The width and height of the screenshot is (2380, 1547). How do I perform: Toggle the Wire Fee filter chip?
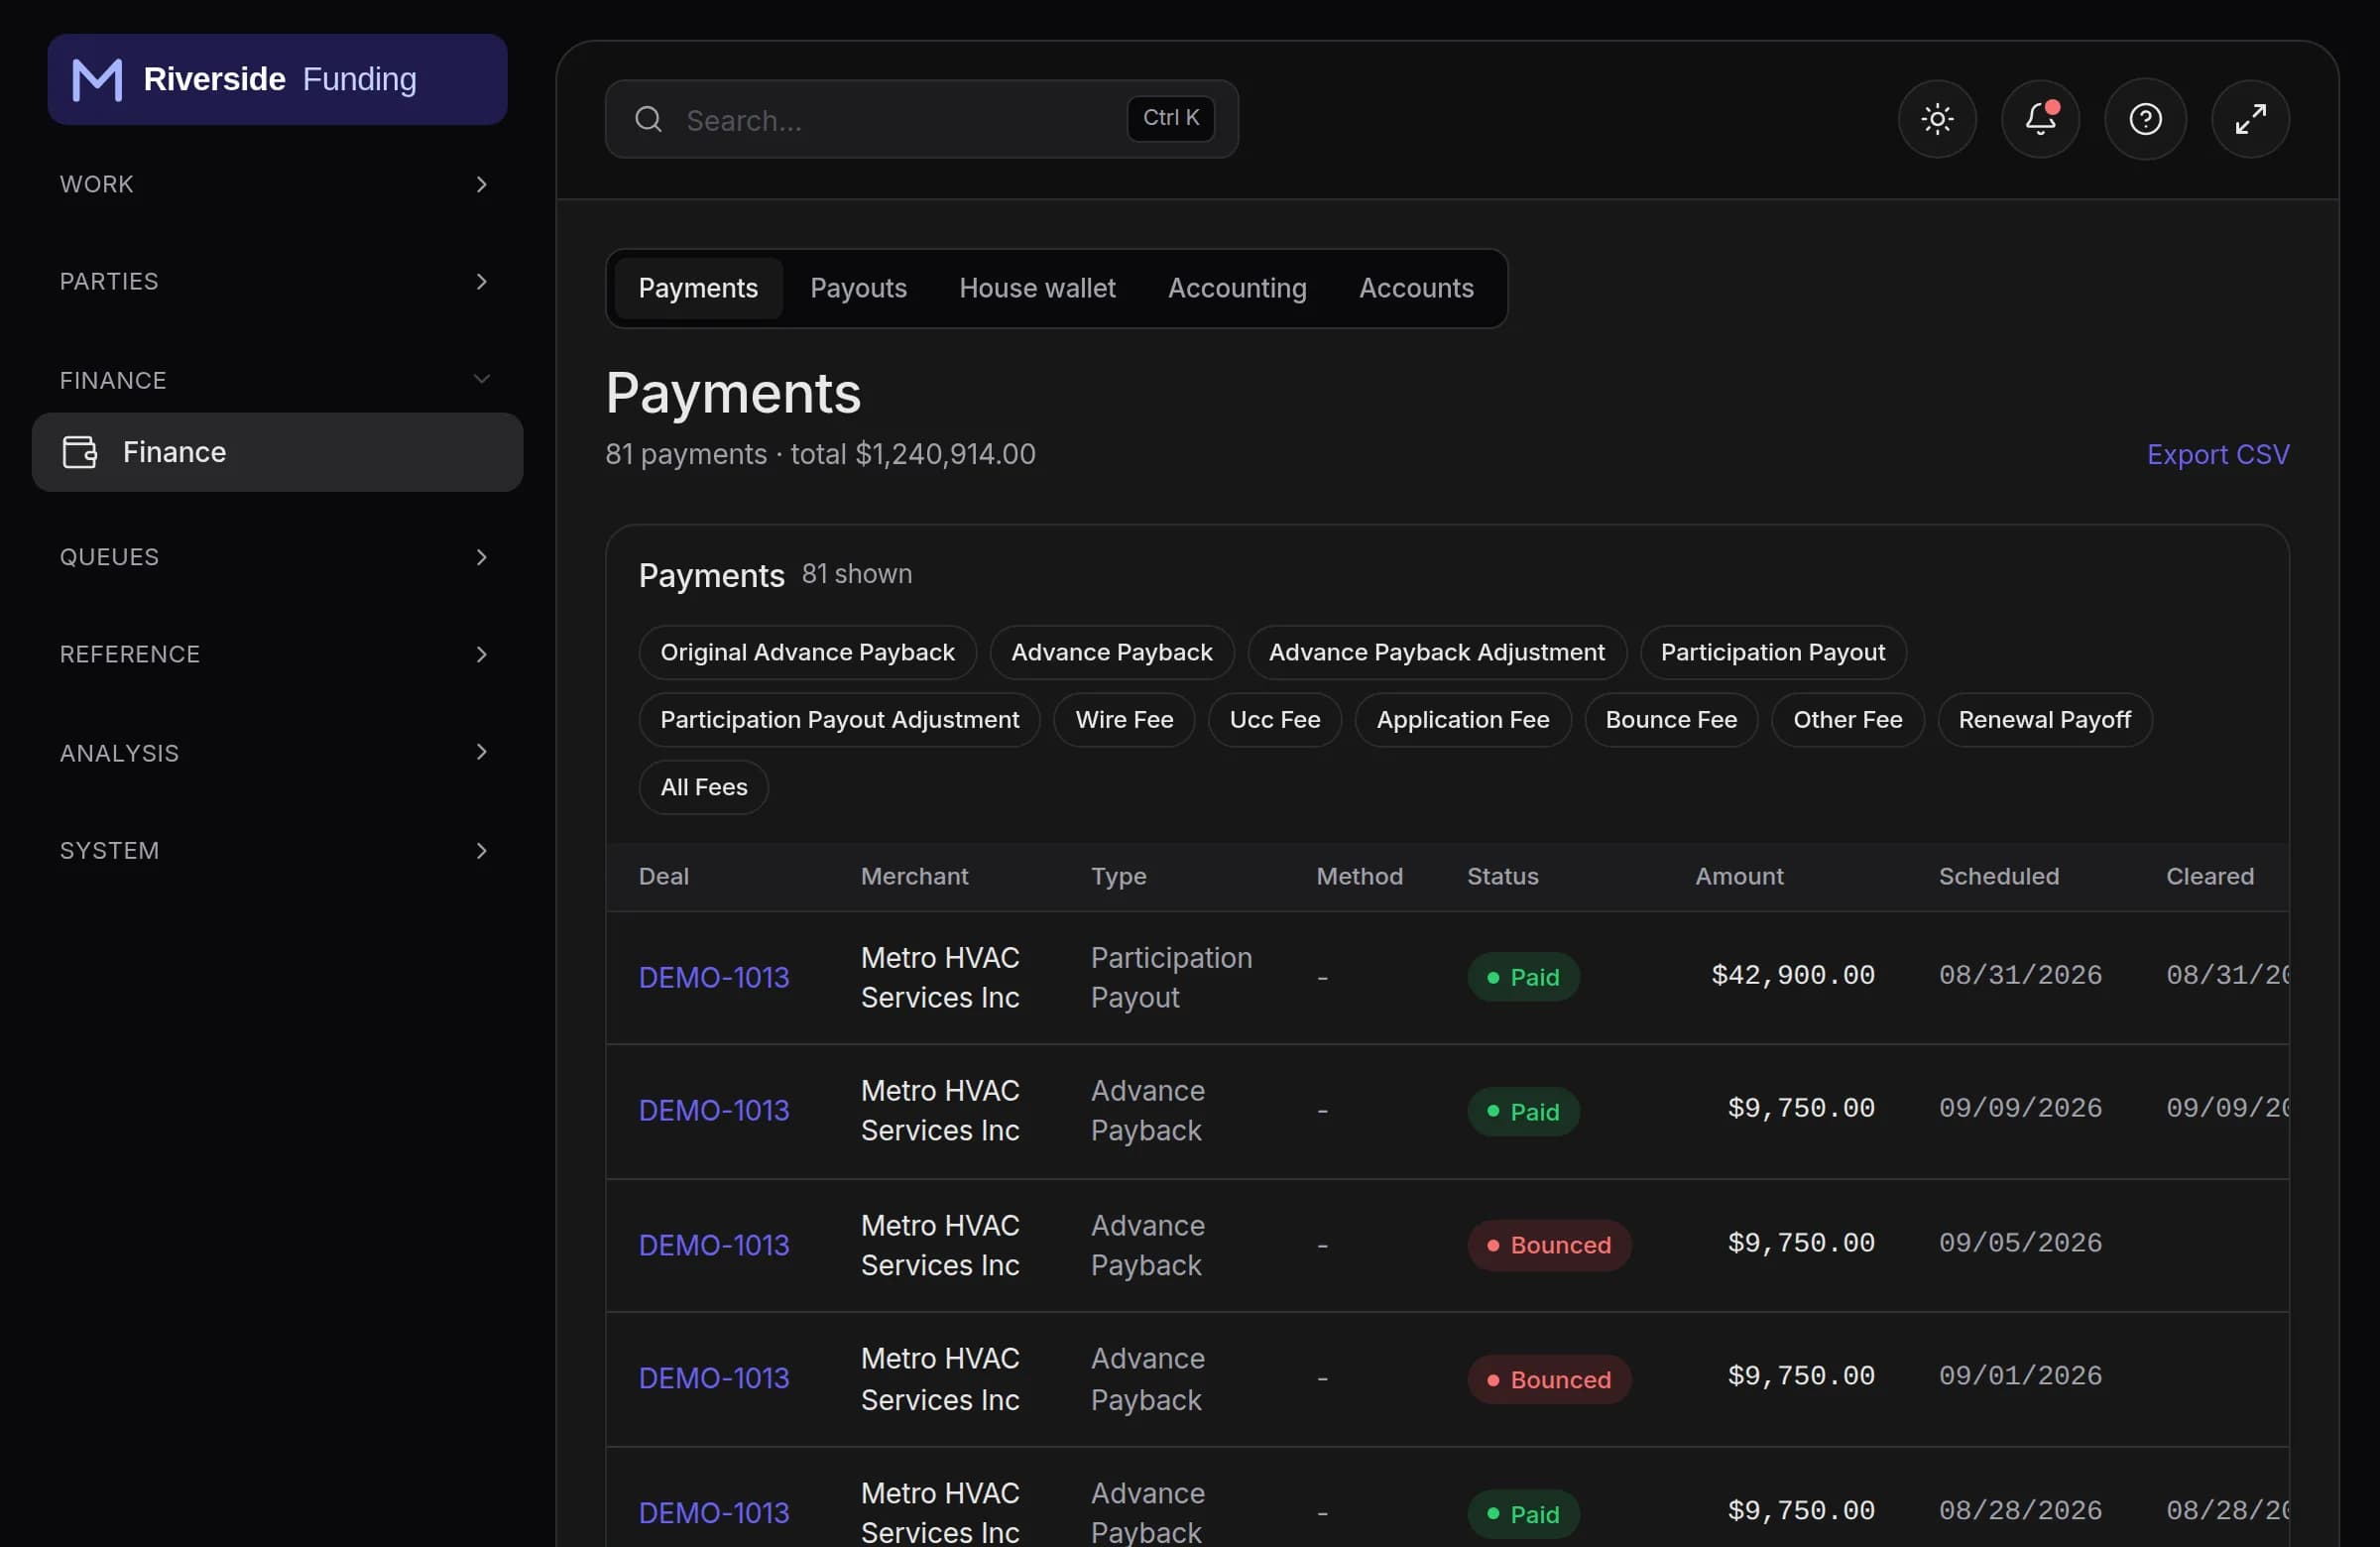[1124, 719]
